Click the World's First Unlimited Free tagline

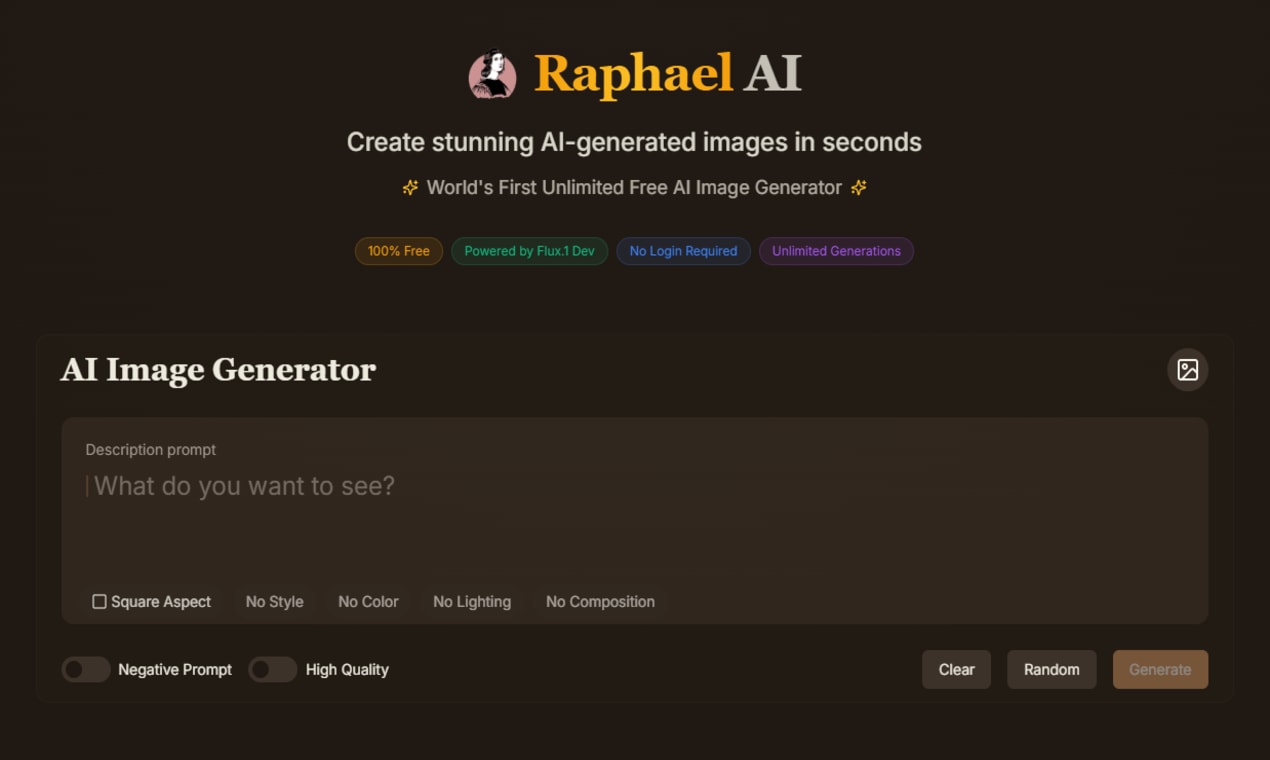tap(634, 188)
